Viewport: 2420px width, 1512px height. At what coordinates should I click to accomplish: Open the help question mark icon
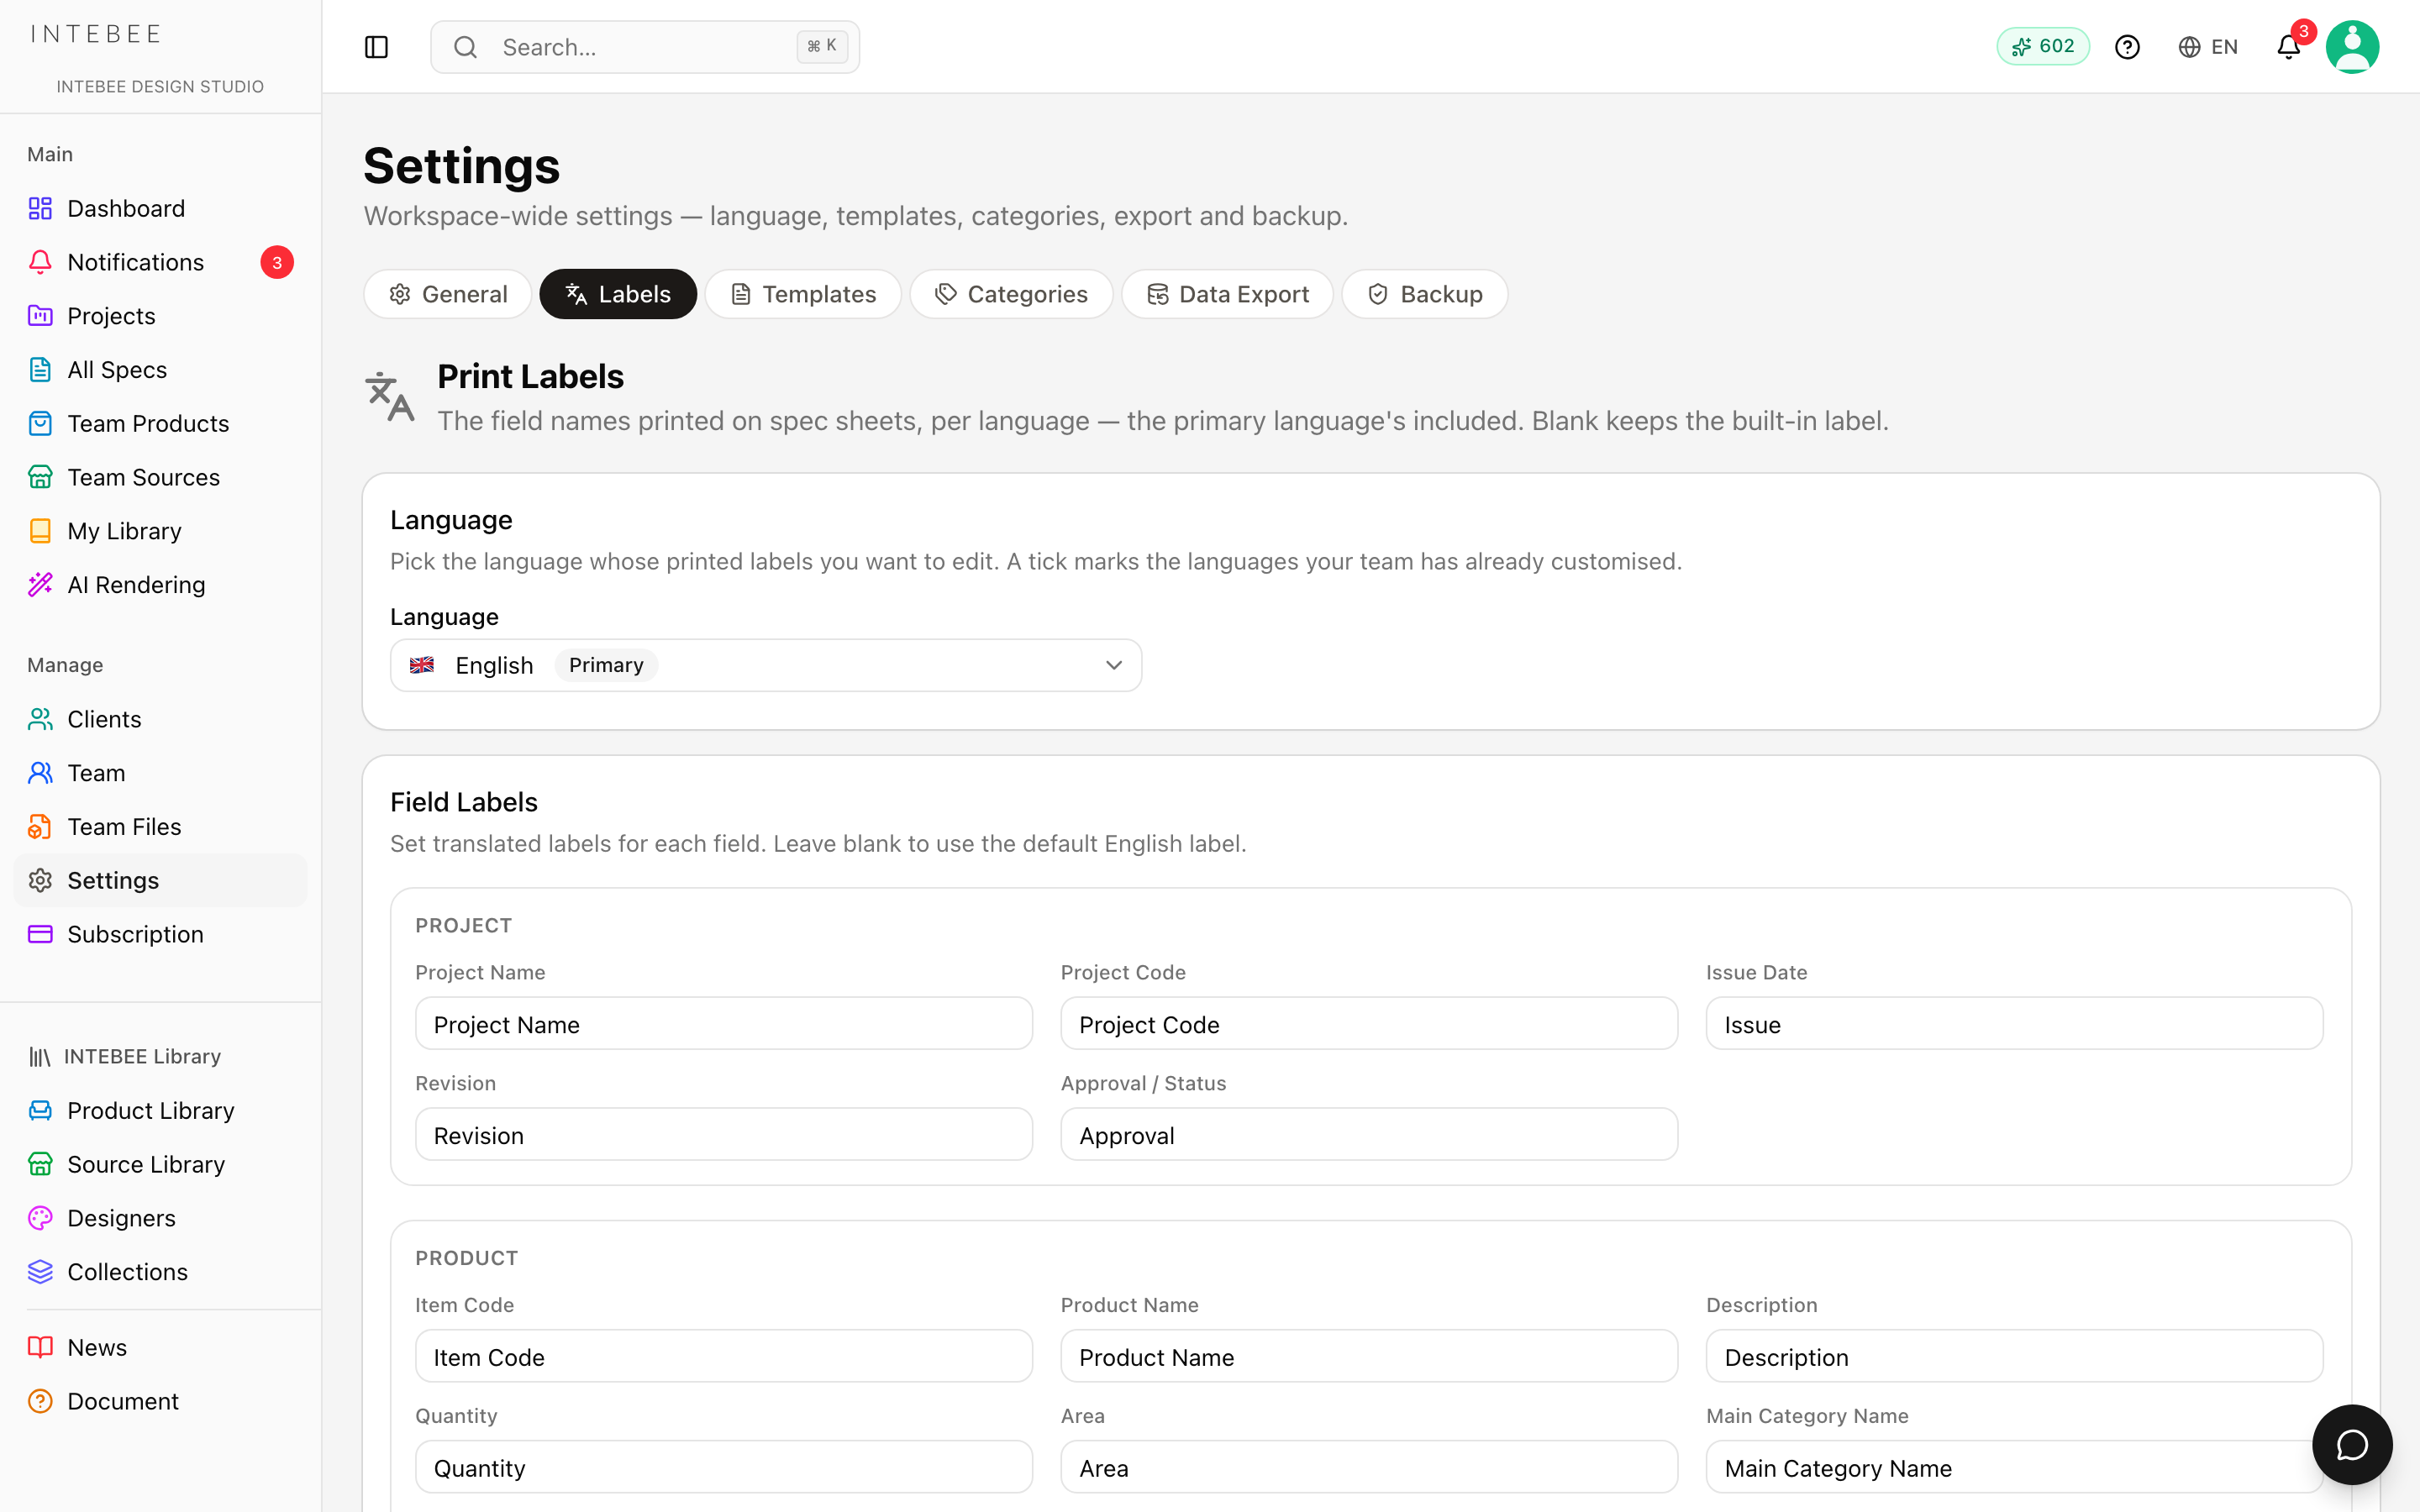pos(2127,47)
